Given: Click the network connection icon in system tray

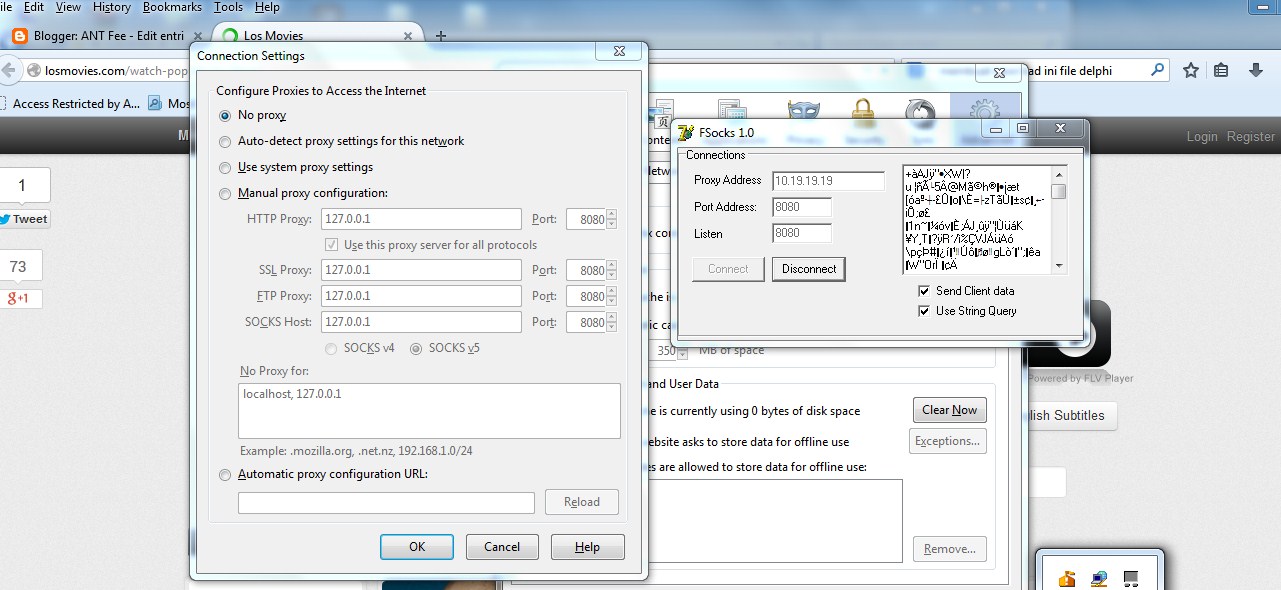Looking at the screenshot, I should pos(1099,578).
